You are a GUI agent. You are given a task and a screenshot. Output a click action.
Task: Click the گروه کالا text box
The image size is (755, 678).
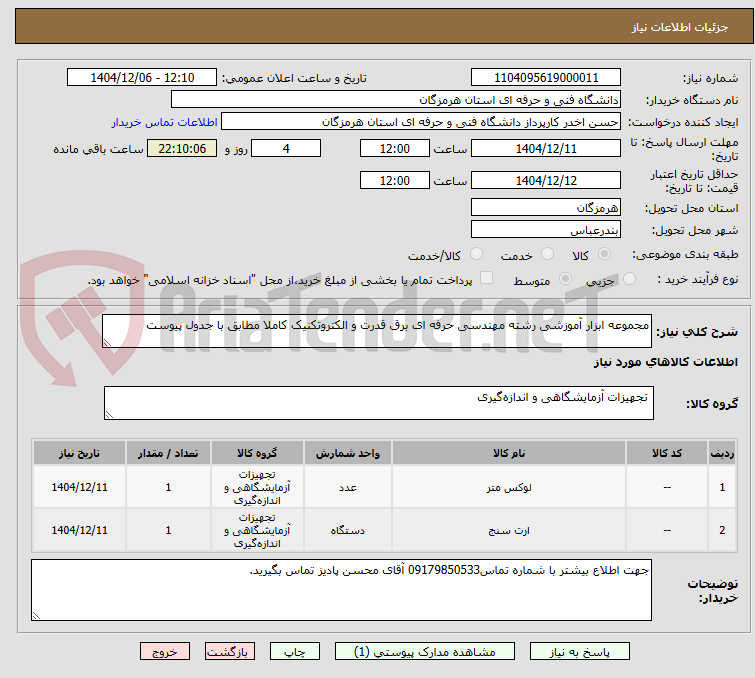click(378, 403)
